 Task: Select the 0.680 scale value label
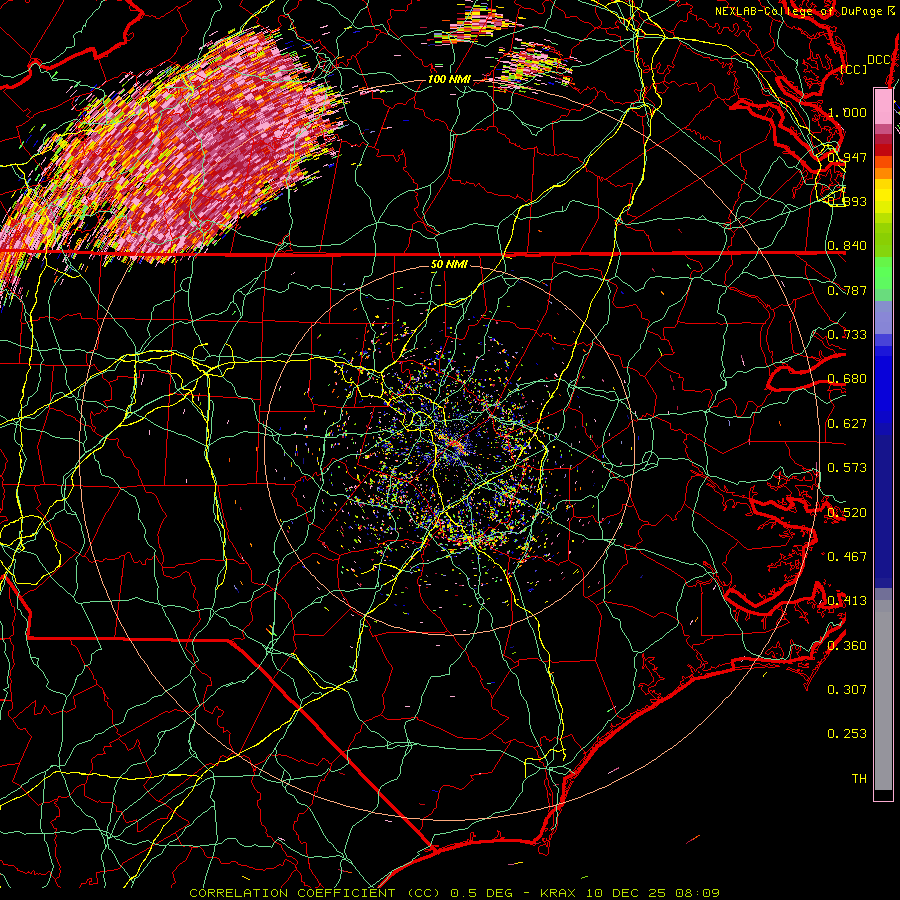pyautogui.click(x=848, y=379)
